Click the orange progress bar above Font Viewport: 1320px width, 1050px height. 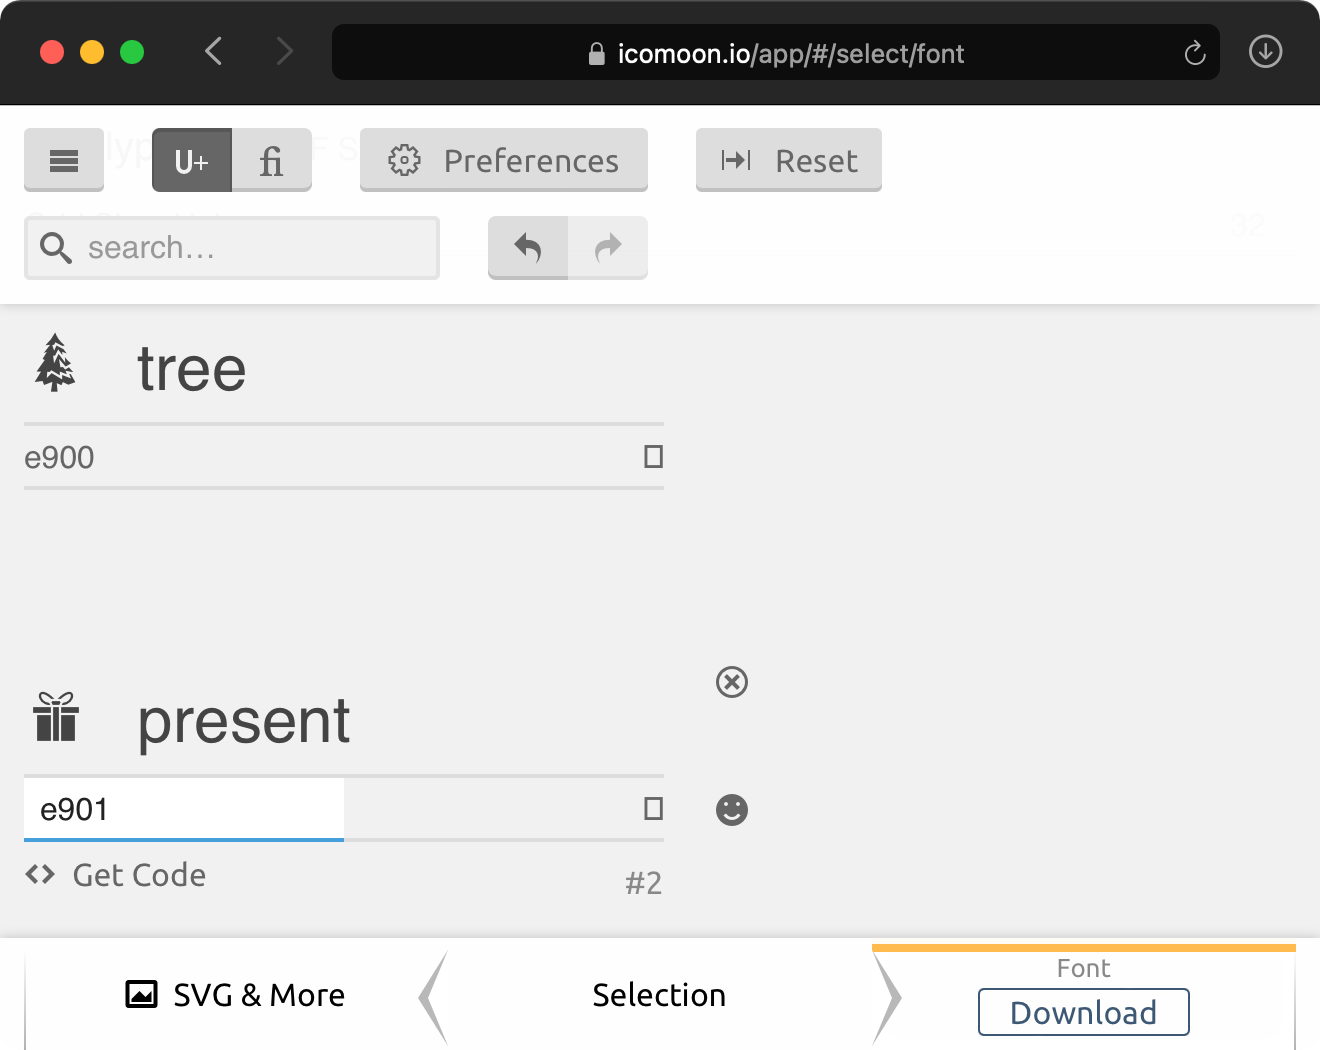coord(1083,944)
